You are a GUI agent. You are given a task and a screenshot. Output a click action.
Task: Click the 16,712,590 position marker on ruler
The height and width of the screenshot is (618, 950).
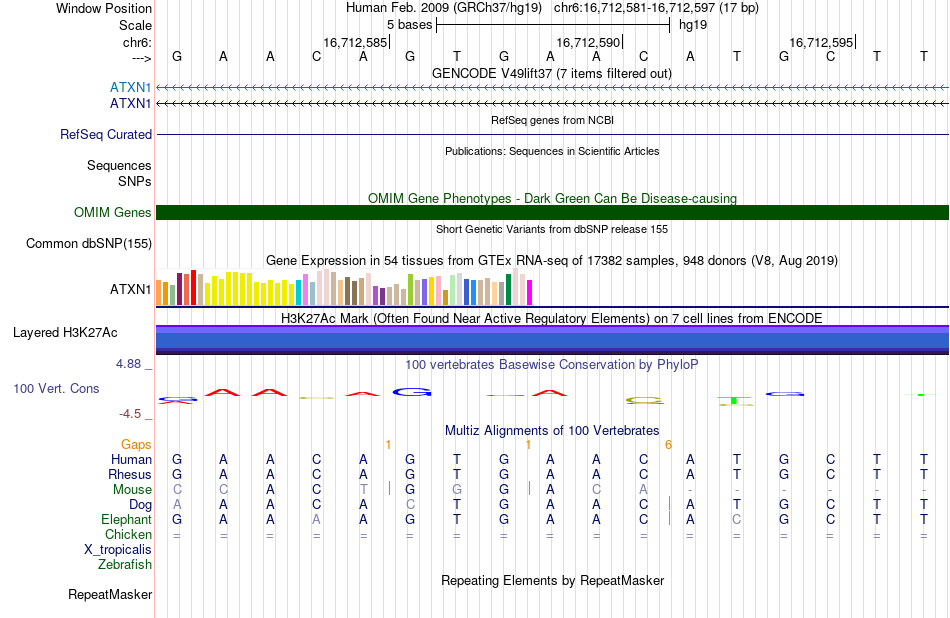click(x=588, y=42)
